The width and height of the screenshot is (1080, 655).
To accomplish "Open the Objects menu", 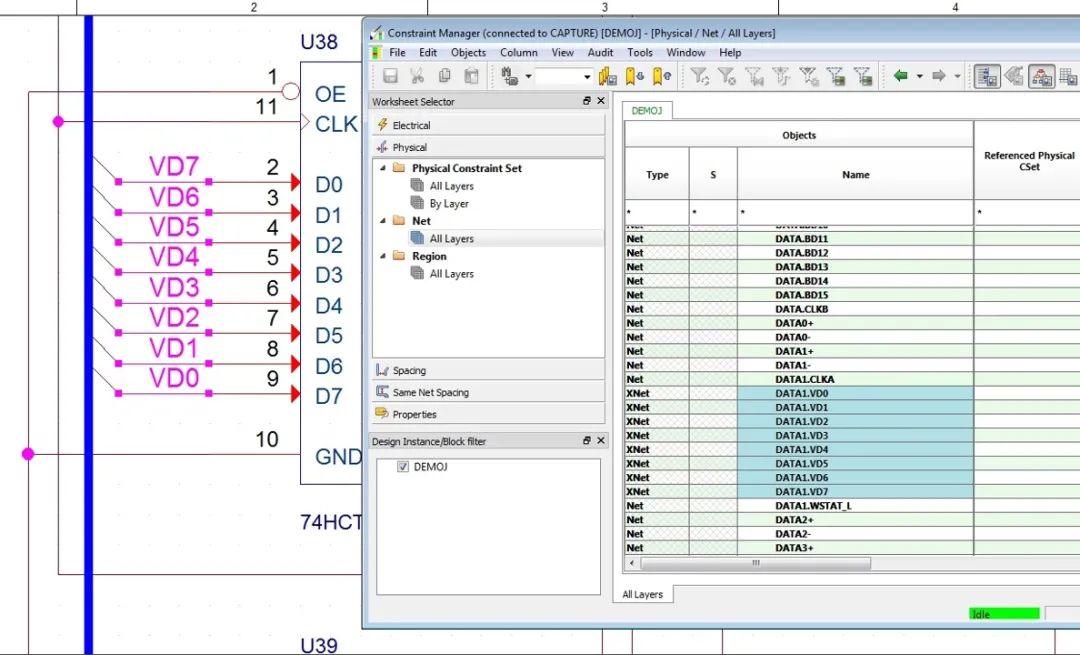I will 468,52.
